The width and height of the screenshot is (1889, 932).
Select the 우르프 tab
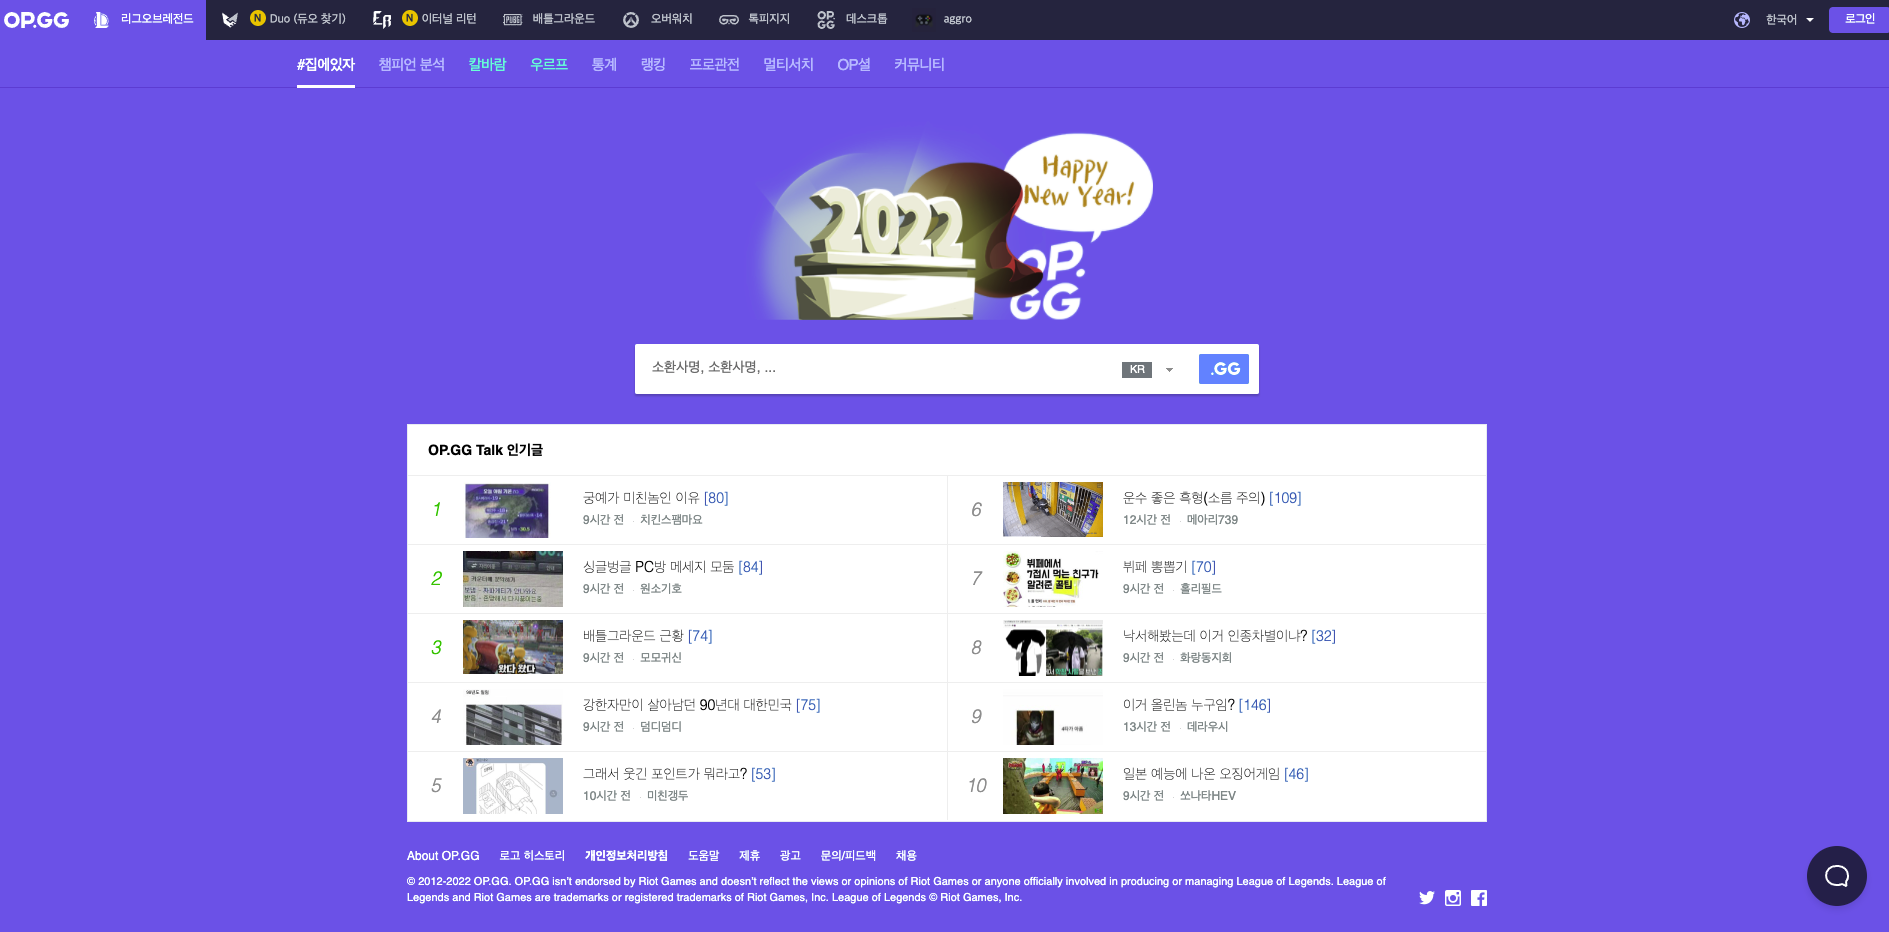pos(549,65)
